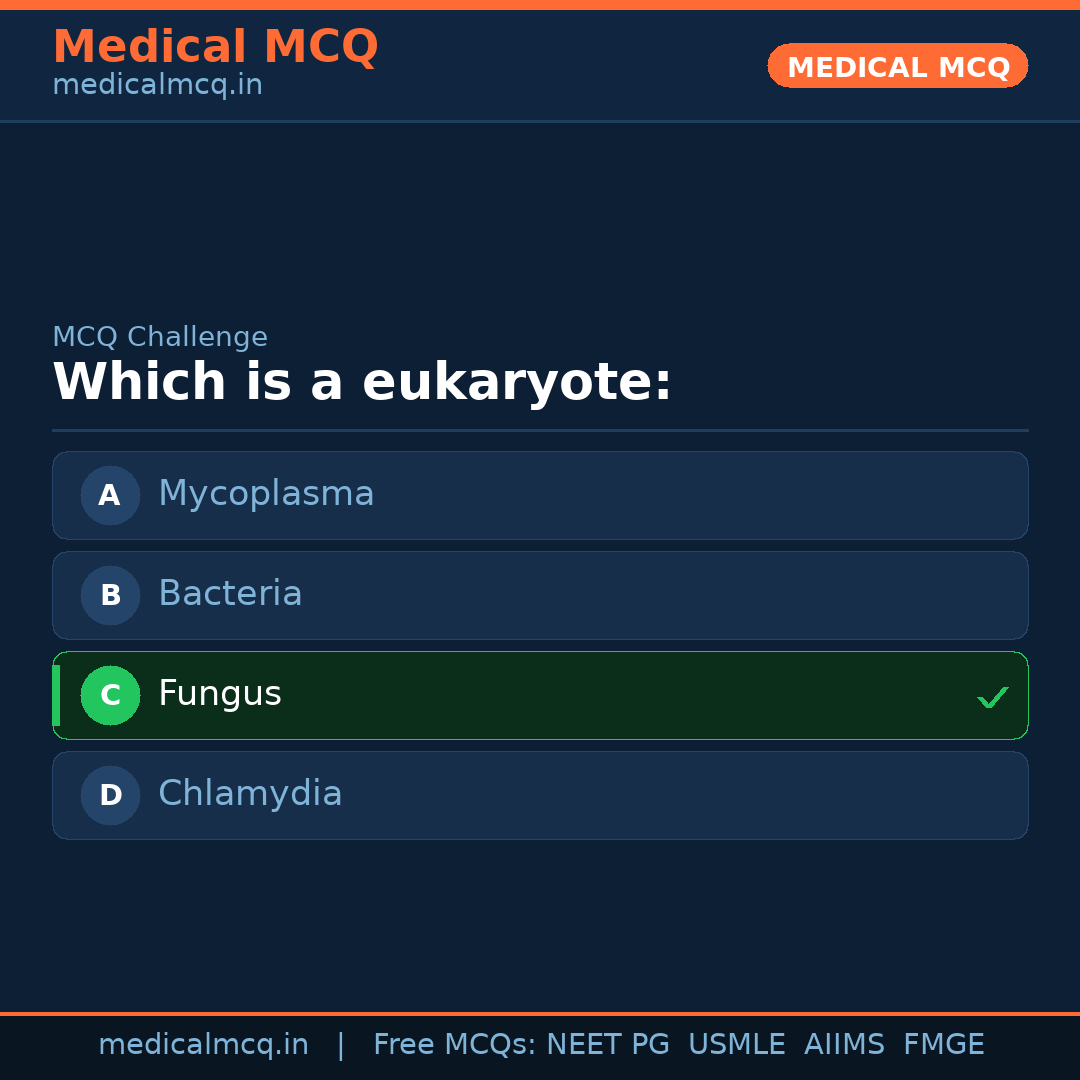Click the green C badge icon
1080x1080 pixels.
[110, 695]
